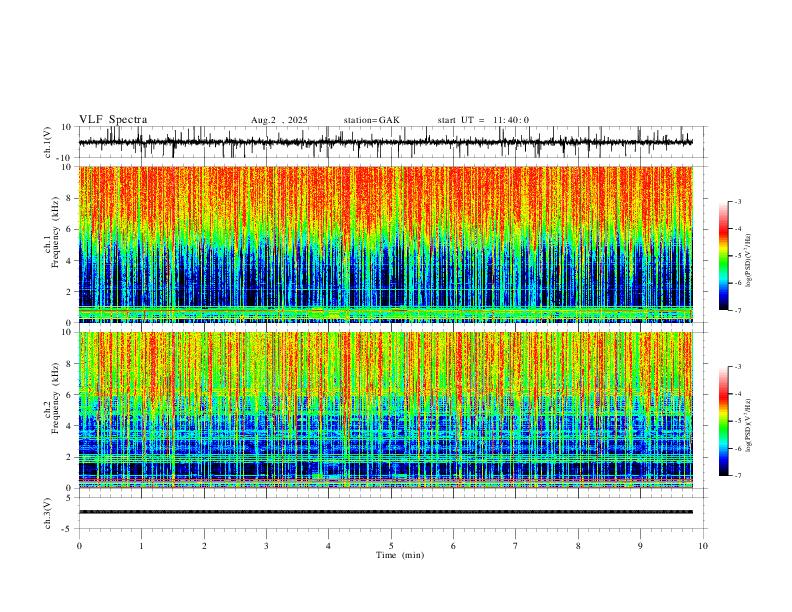Click the "Time (min)" axis label
Image resolution: width=792 pixels, height=612 pixels.
point(400,555)
